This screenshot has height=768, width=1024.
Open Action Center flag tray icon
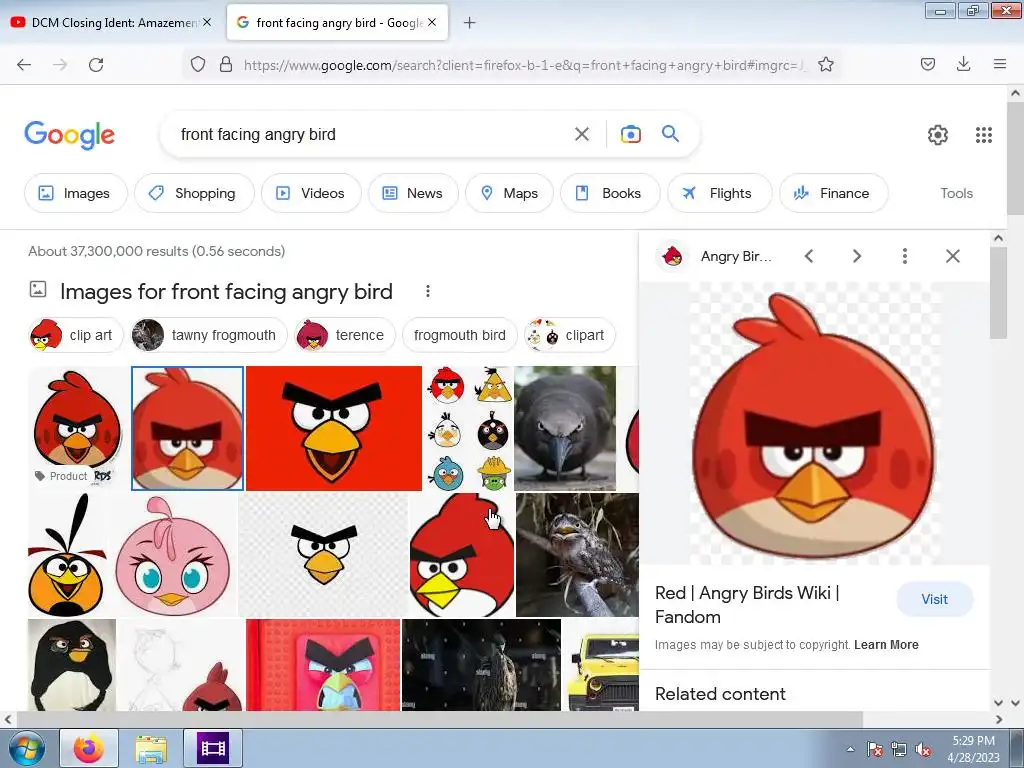tap(874, 750)
